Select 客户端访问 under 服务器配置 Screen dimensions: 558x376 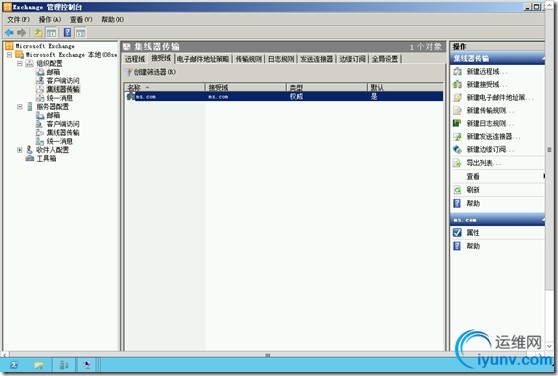coord(63,124)
